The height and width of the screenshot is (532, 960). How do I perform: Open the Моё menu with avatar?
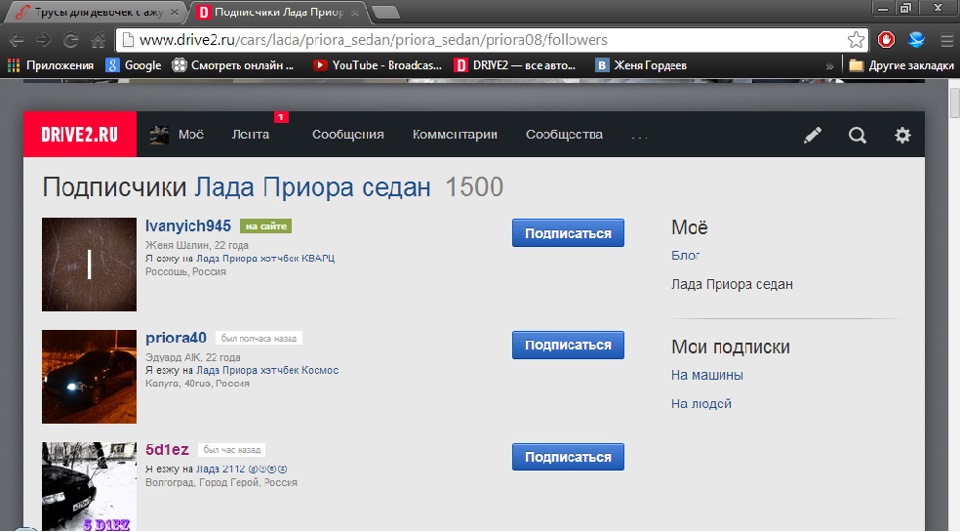(x=176, y=135)
